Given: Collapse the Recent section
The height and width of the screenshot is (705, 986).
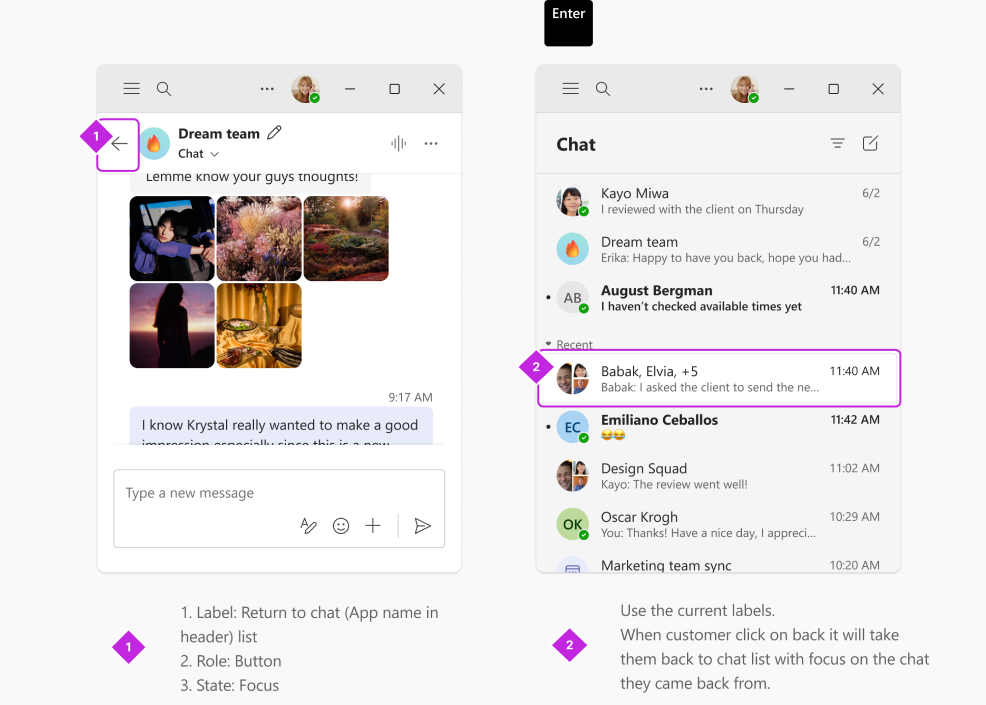Looking at the screenshot, I should tap(568, 345).
